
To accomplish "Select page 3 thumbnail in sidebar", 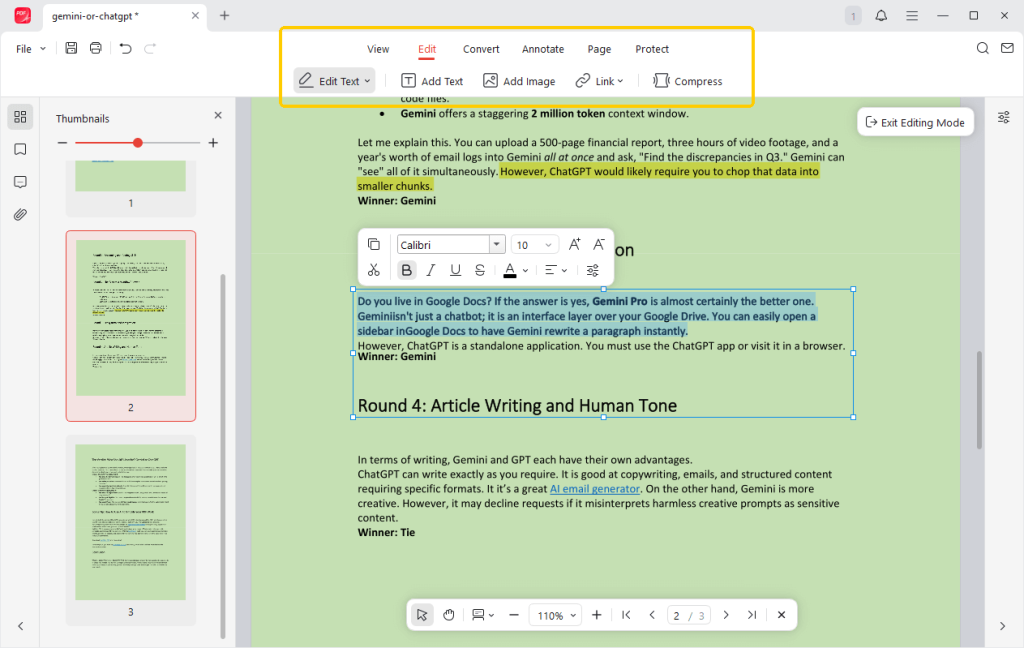I will point(130,521).
